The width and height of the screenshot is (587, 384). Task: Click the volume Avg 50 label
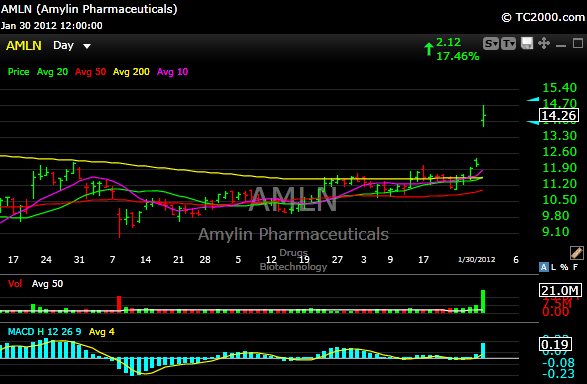[48, 284]
